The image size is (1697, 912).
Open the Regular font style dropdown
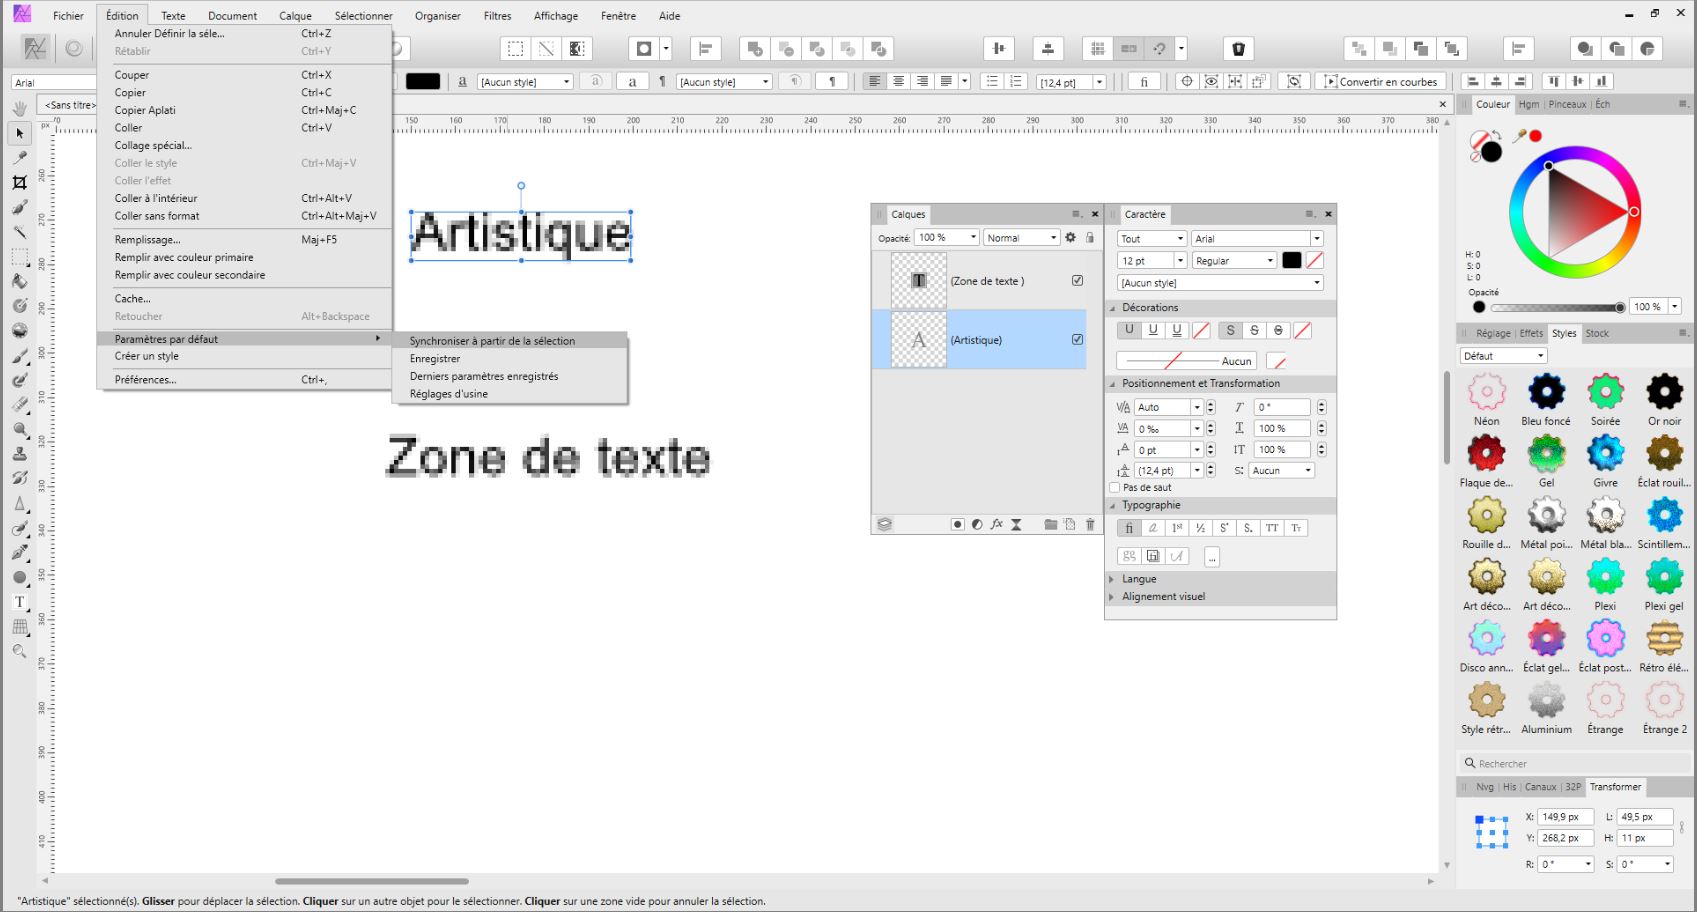click(x=1234, y=260)
